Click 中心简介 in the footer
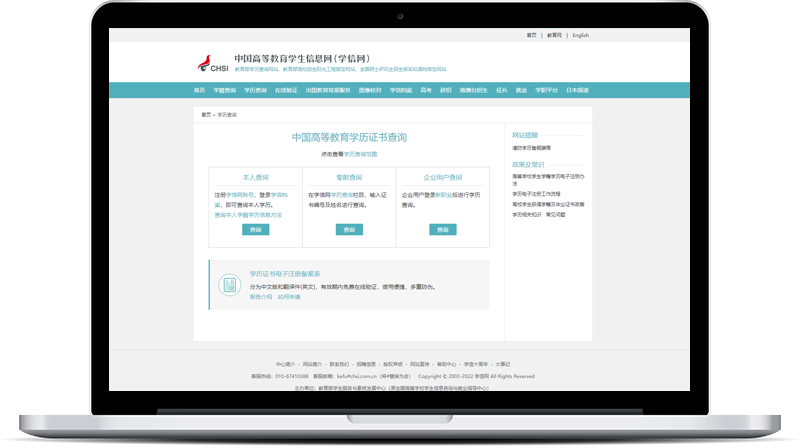The image size is (800, 446). coord(286,364)
